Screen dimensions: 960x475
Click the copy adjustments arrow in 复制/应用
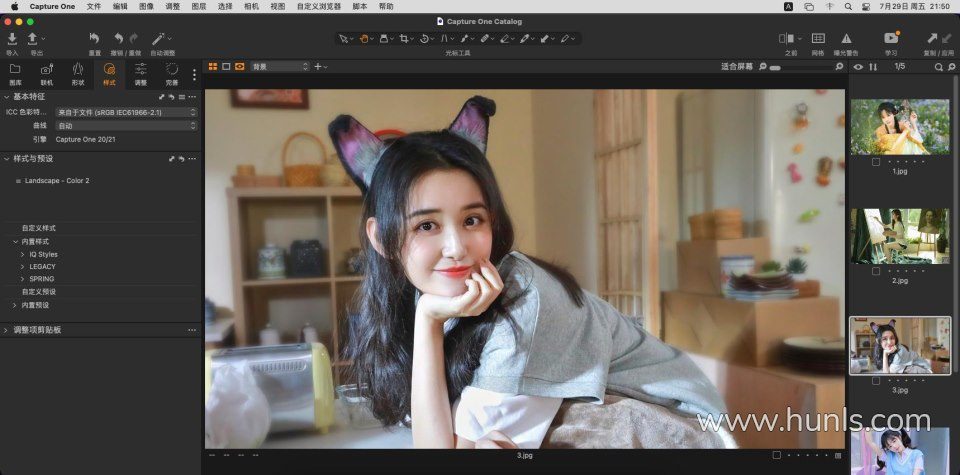932,39
